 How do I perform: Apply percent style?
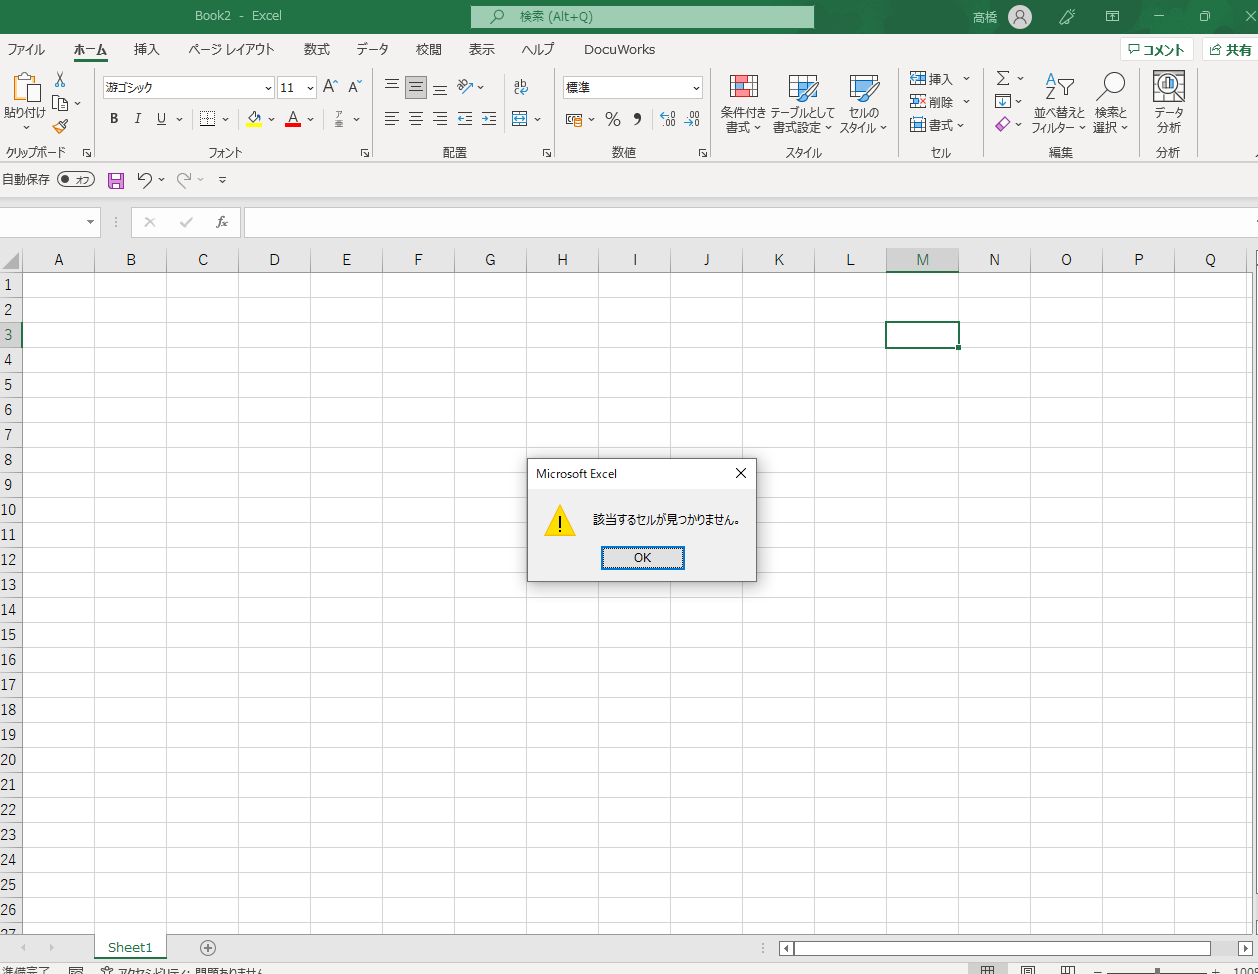(613, 119)
